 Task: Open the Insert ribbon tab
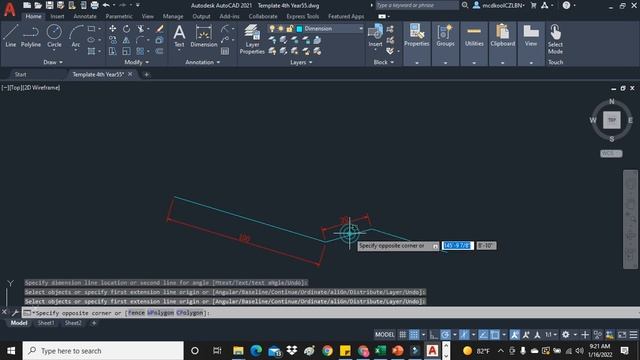click(57, 16)
